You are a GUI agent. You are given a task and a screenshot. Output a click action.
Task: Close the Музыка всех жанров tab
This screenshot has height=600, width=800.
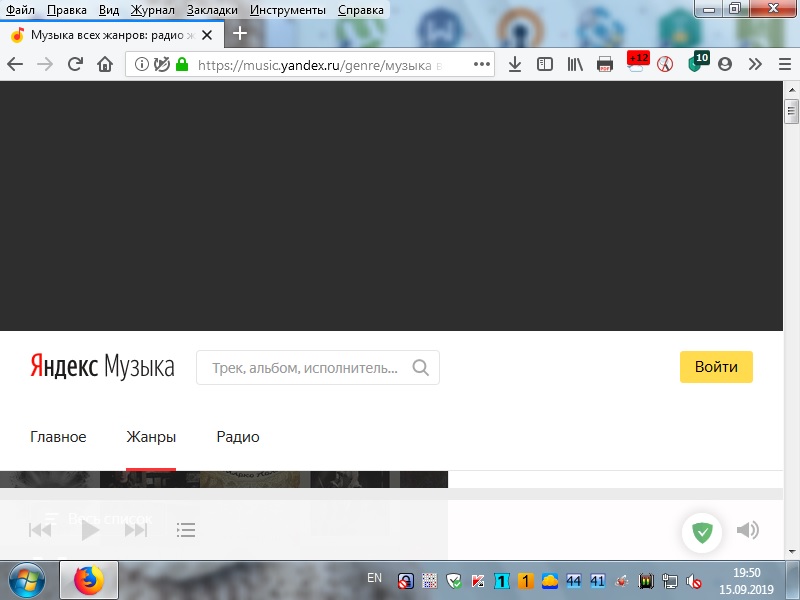pyautogui.click(x=207, y=35)
